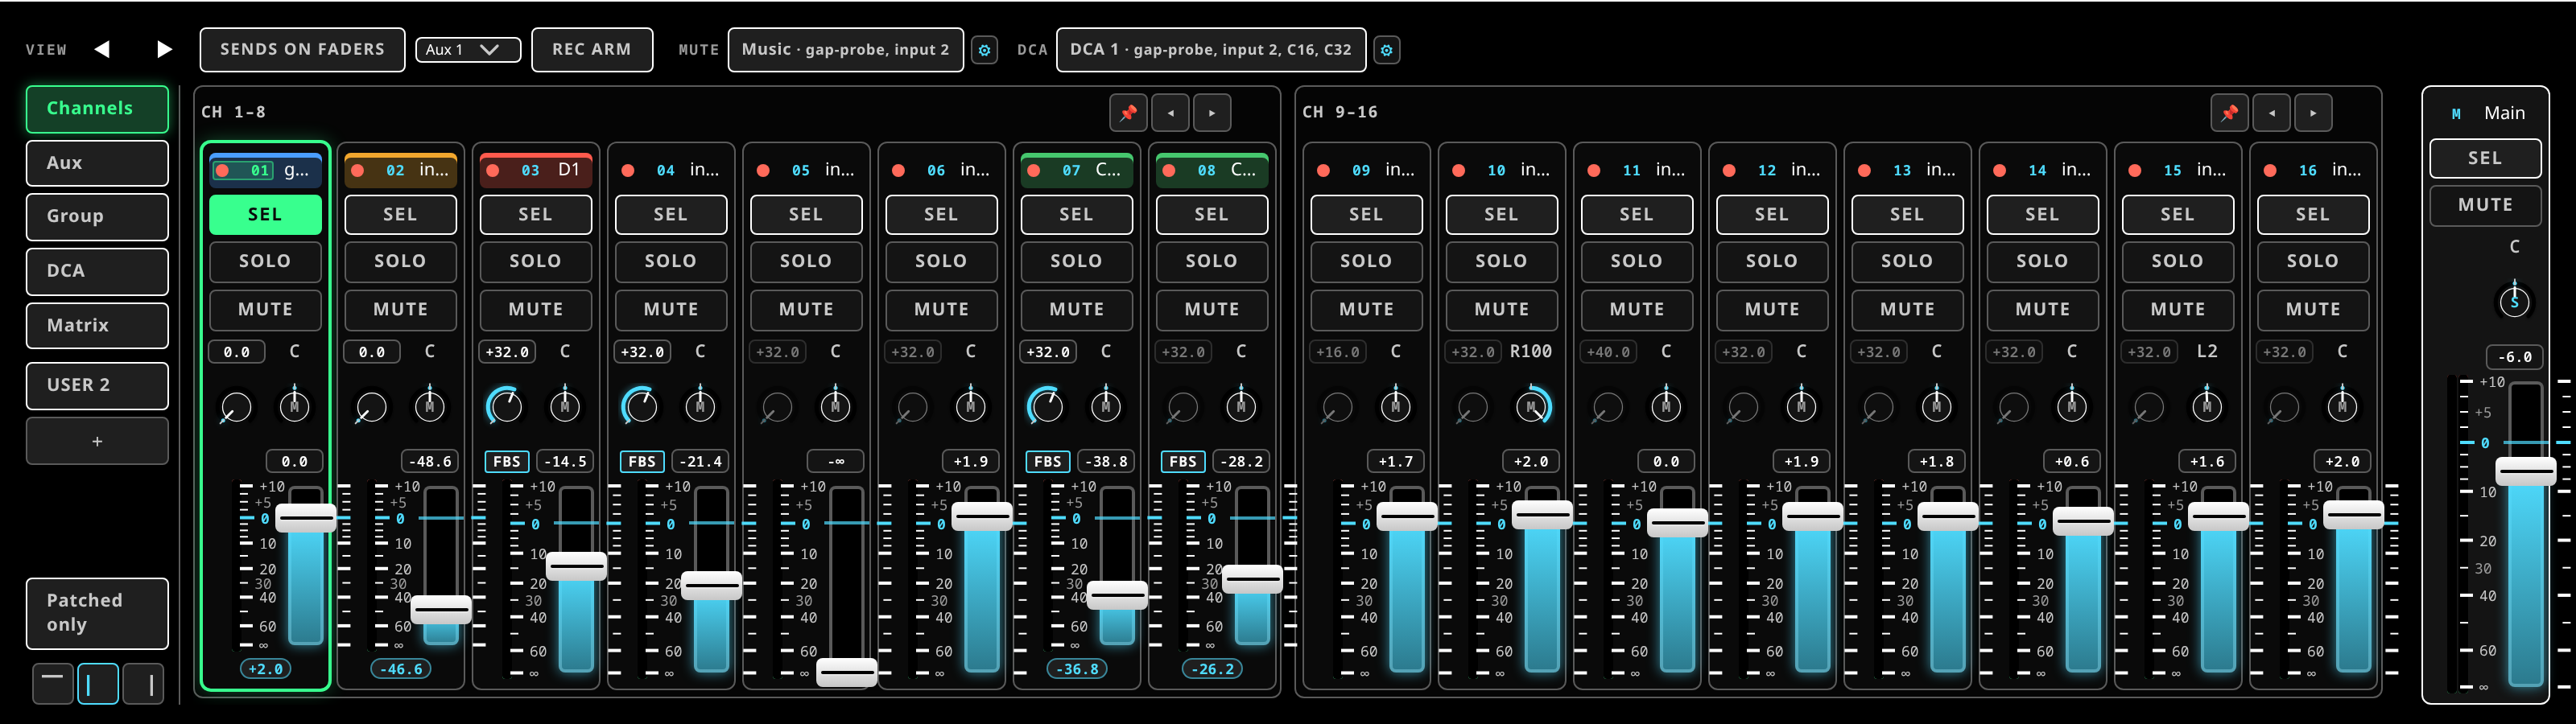The width and height of the screenshot is (2576, 724).
Task: Click the pan knob on channel 10
Action: (x=1531, y=406)
